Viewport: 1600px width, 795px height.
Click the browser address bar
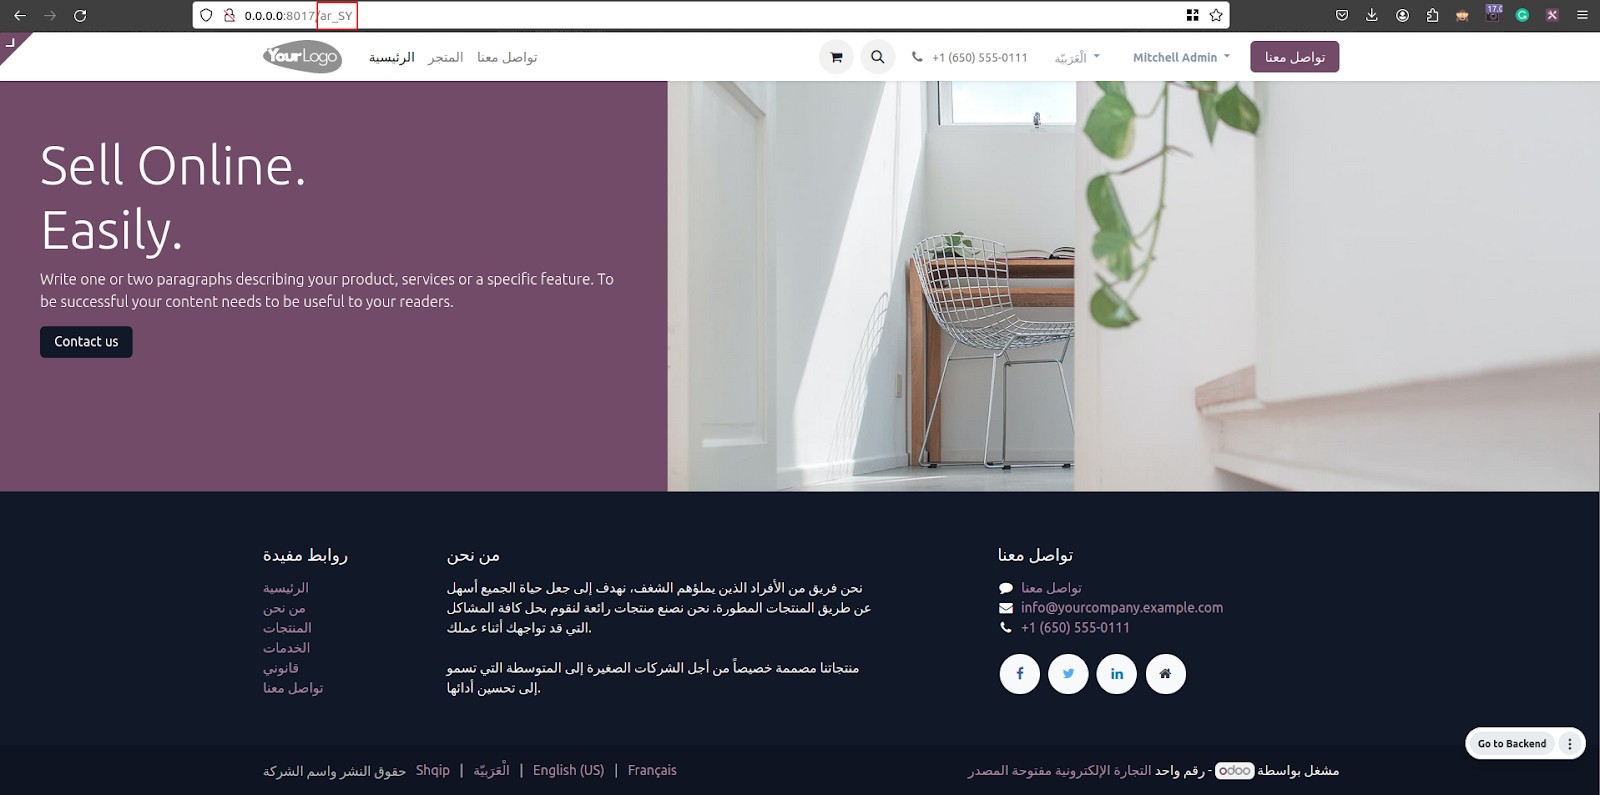point(690,15)
